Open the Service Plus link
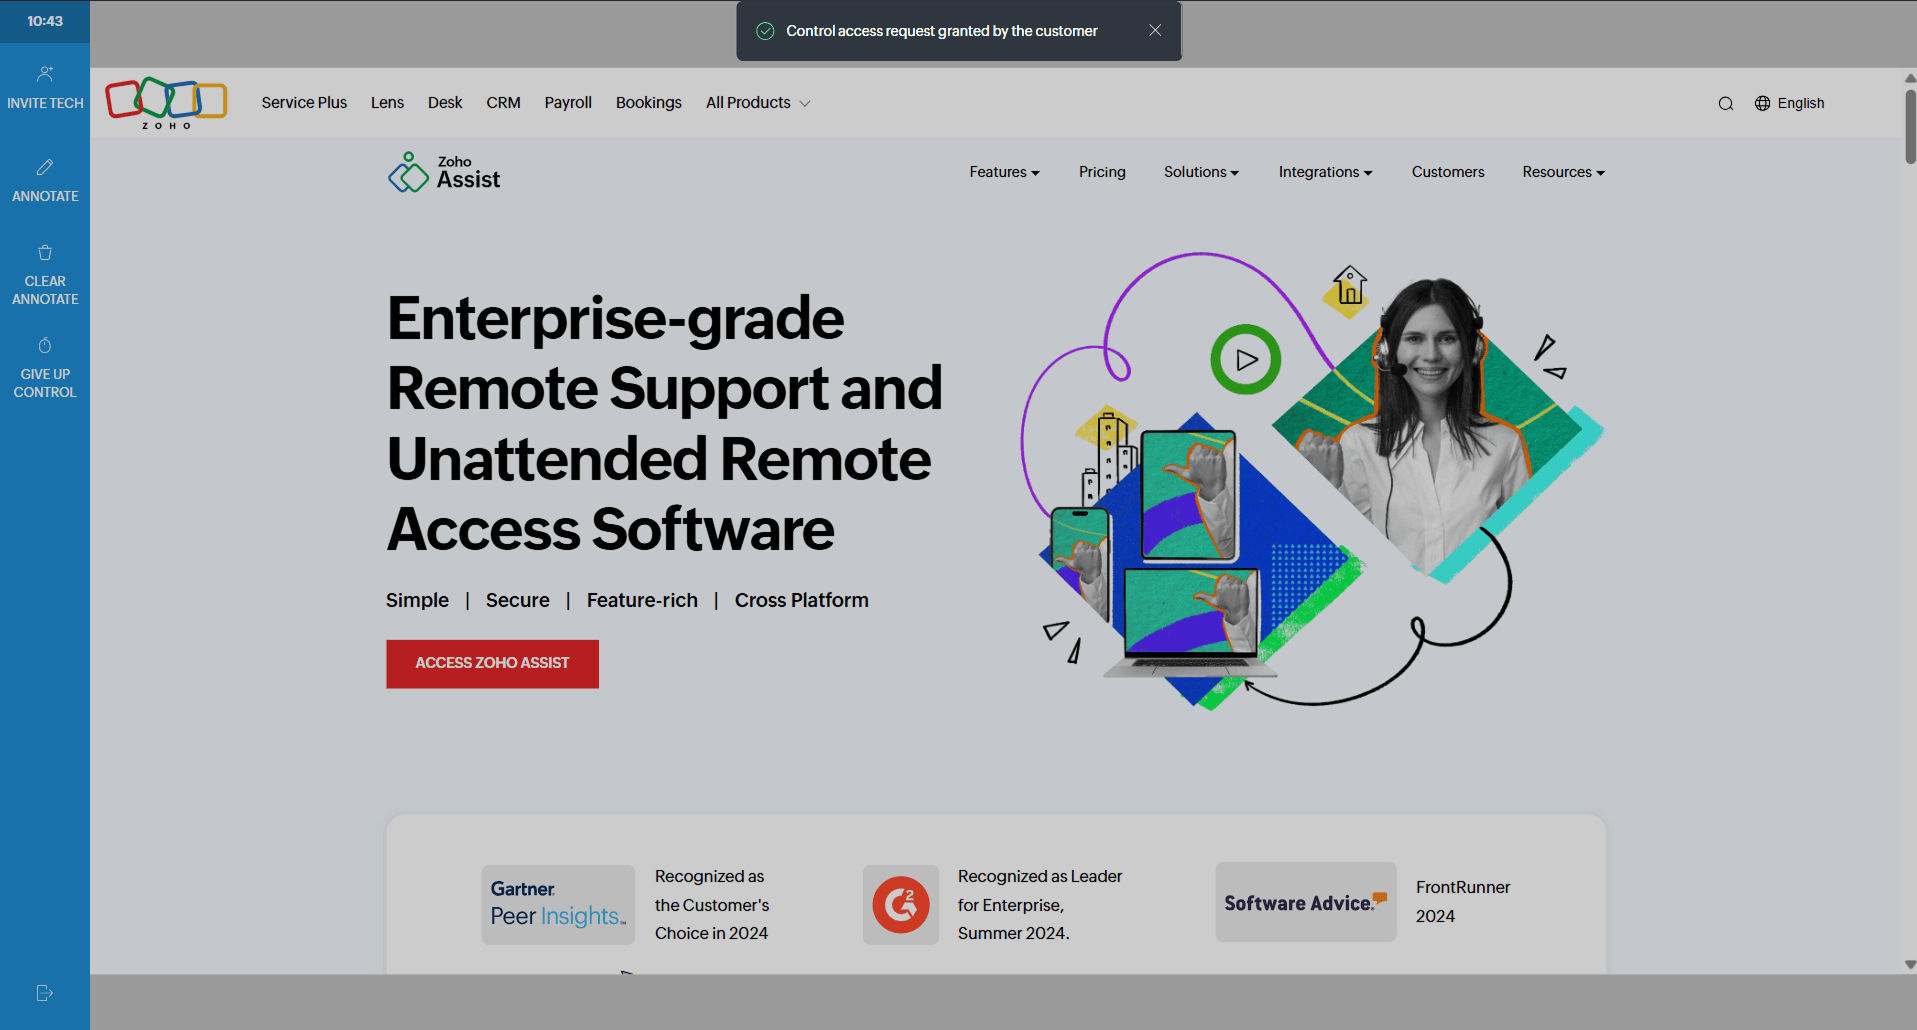The width and height of the screenshot is (1917, 1030). pos(304,103)
